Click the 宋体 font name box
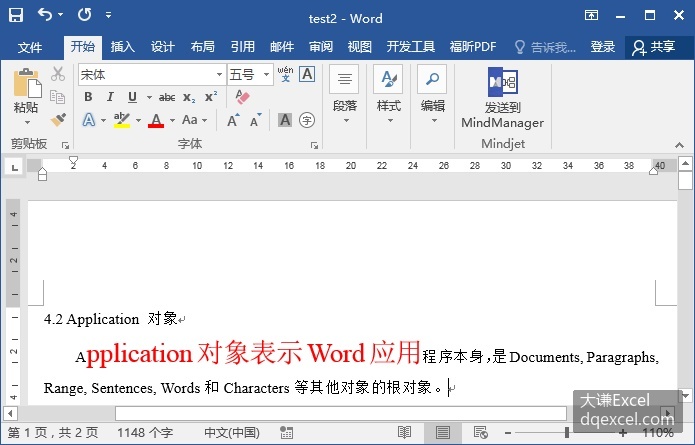Image resolution: width=695 pixels, height=445 pixels. tap(147, 74)
